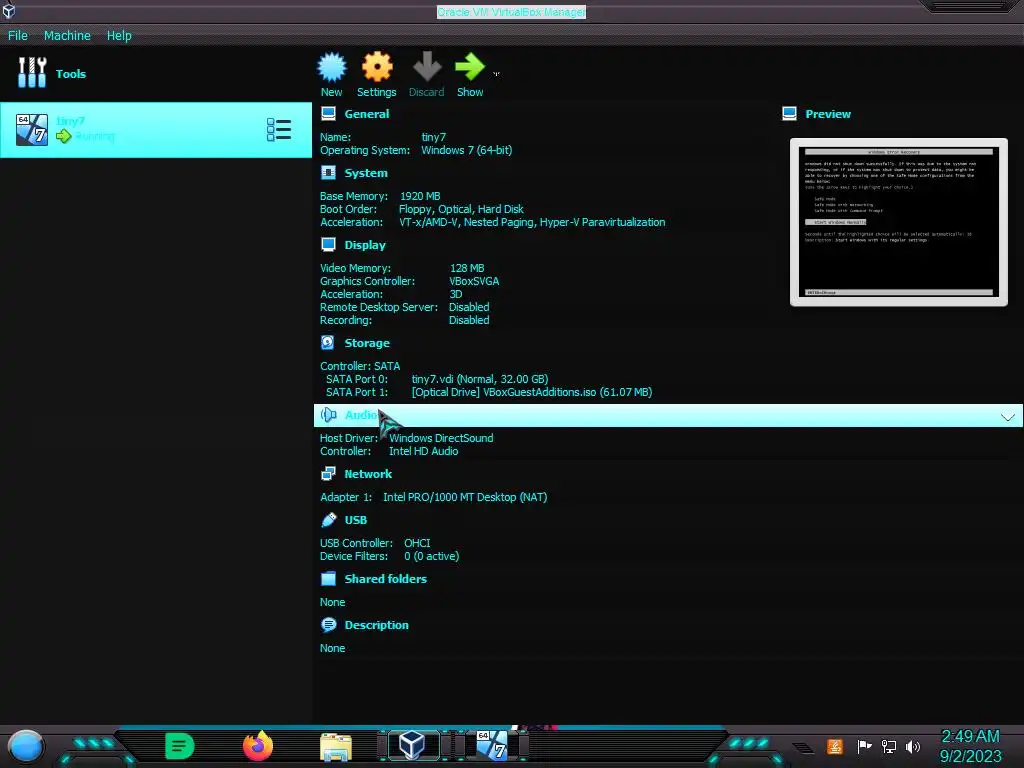
Task: Click the Remote Desktop Server 'Disabled' value
Action: 469,307
